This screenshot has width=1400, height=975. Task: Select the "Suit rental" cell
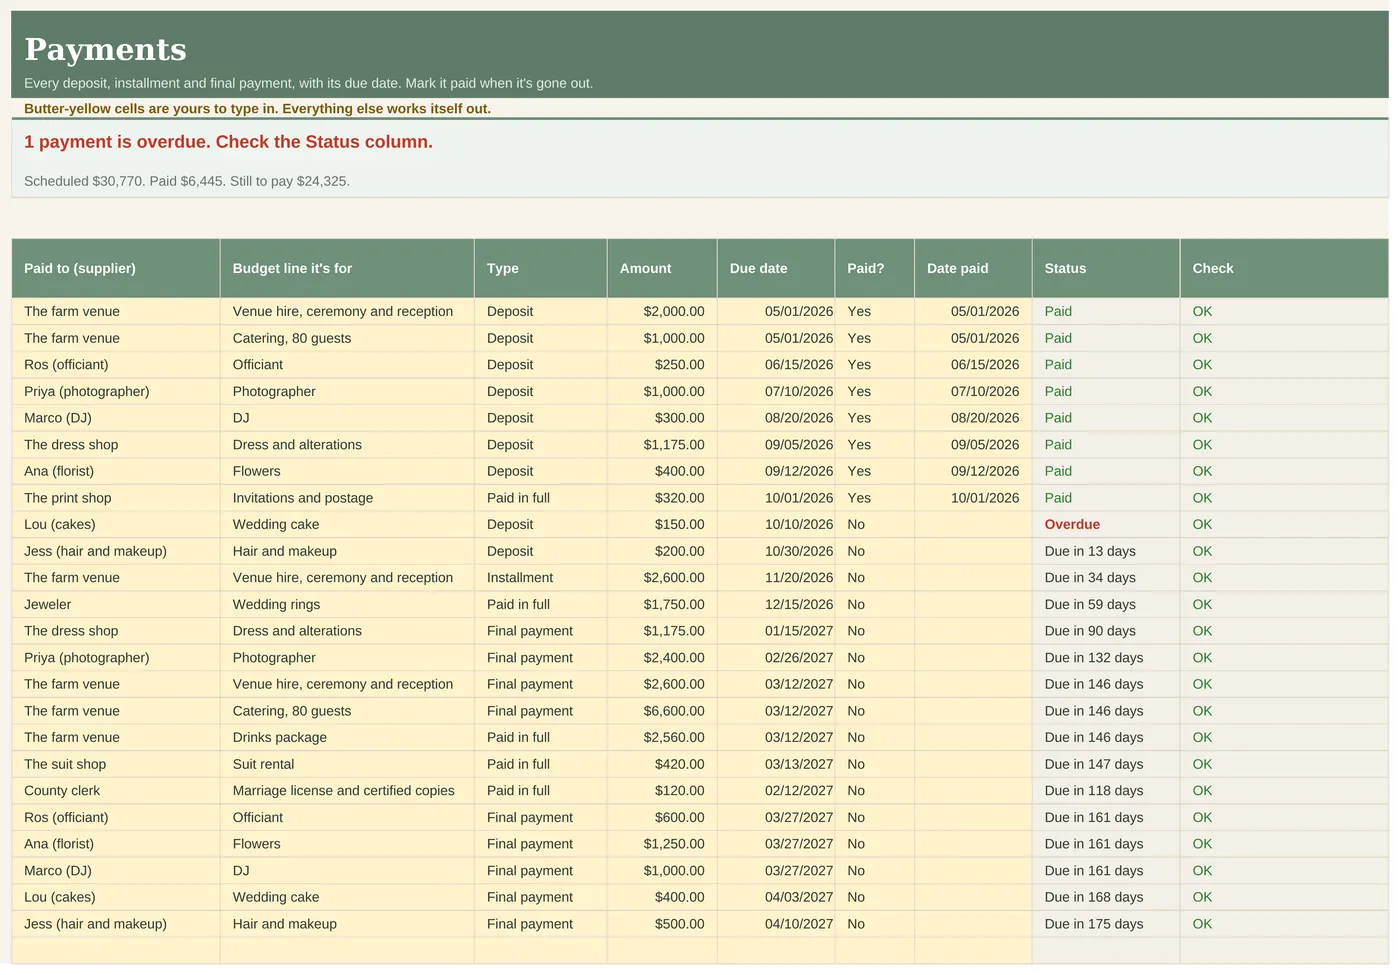point(347,764)
